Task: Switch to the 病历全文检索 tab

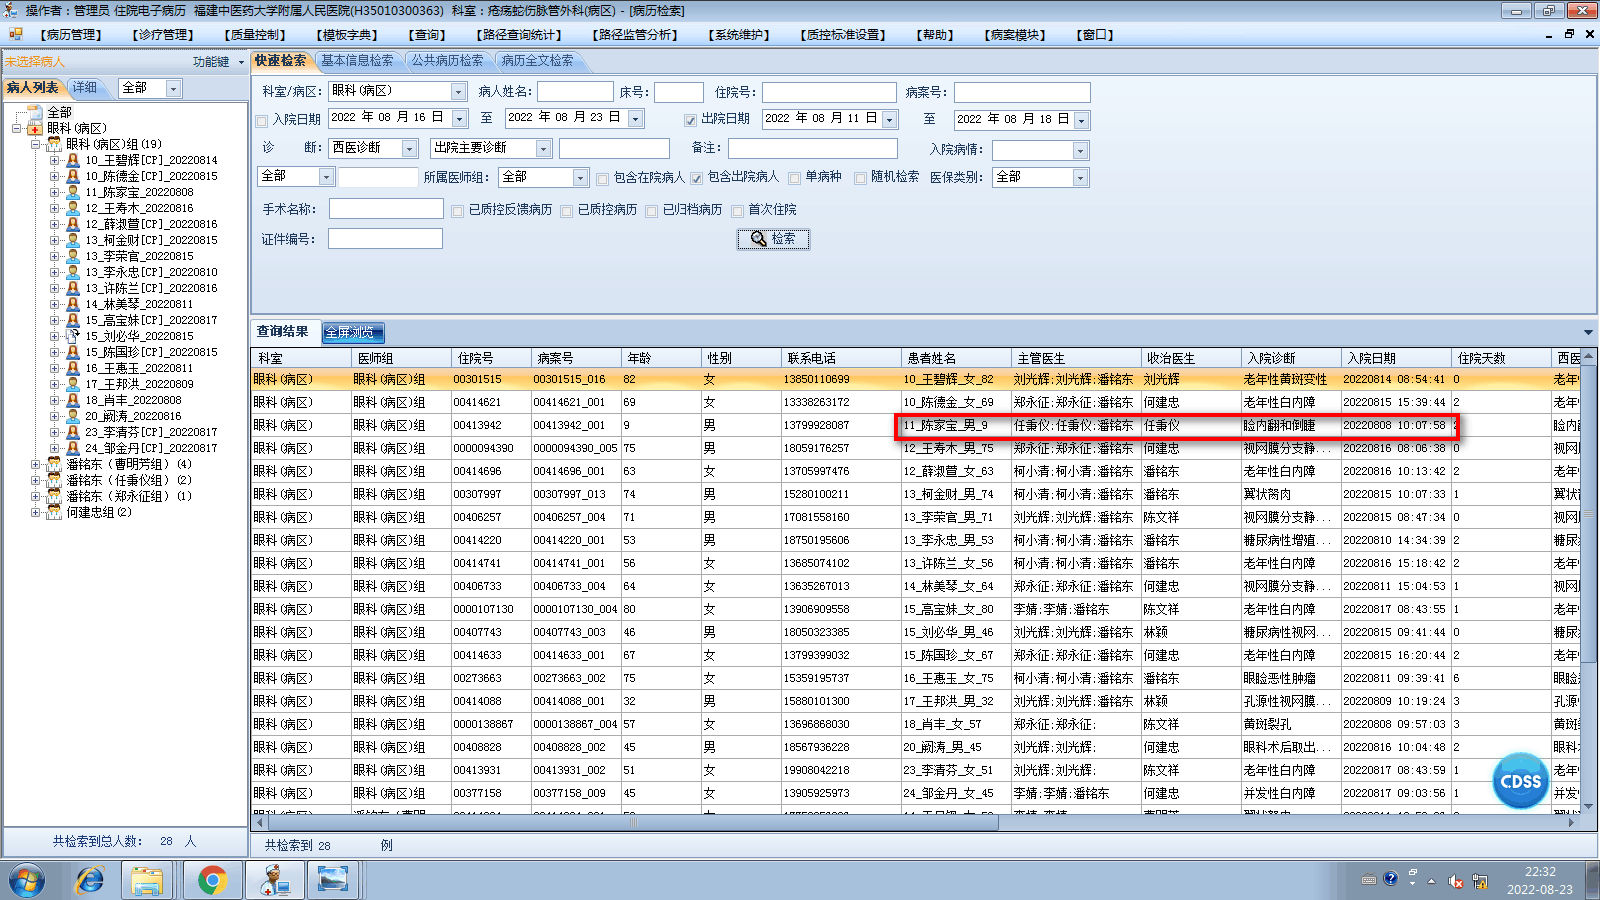Action: click(x=538, y=61)
